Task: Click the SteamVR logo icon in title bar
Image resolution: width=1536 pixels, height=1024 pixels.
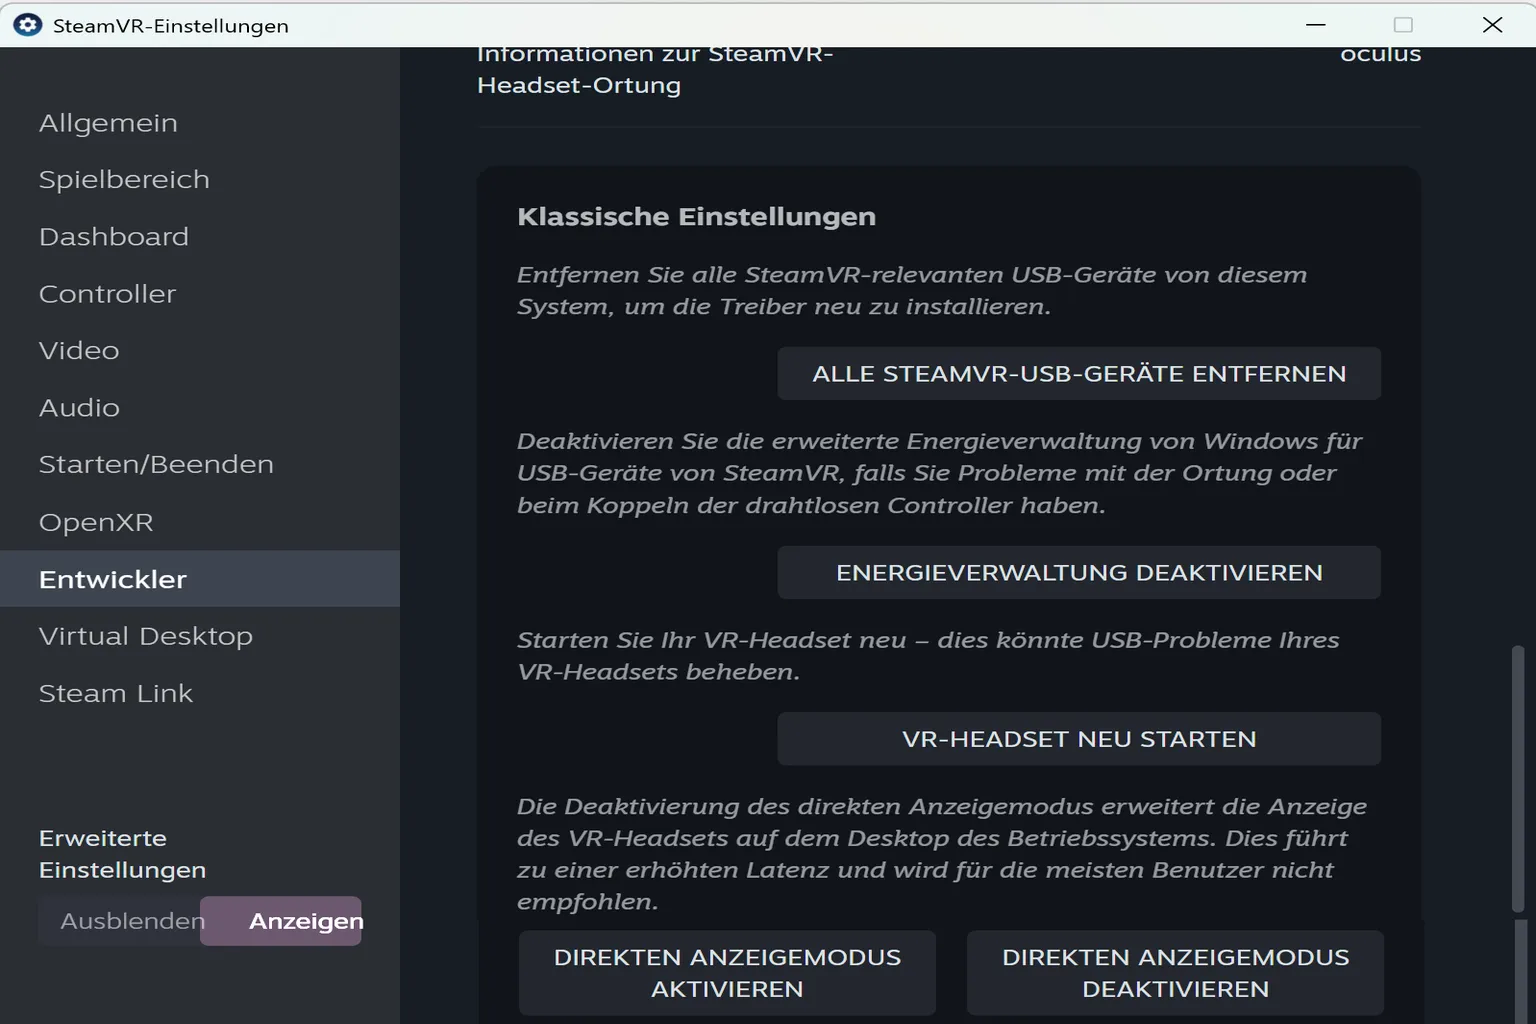Action: pos(28,25)
